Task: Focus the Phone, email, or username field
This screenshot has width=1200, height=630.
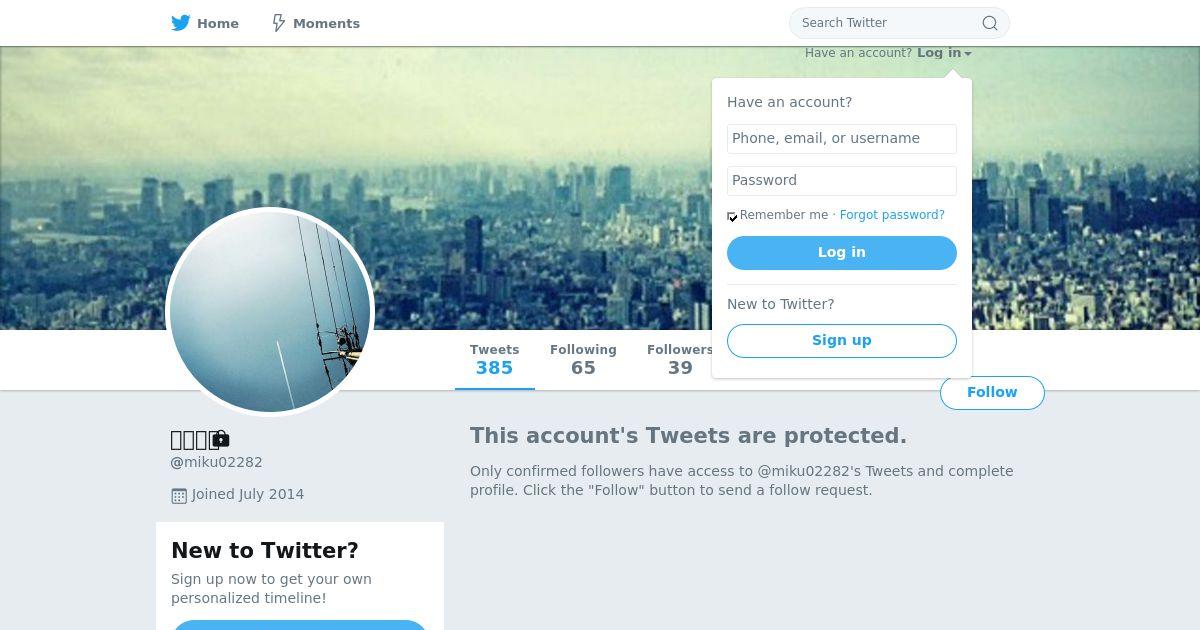Action: pos(841,139)
